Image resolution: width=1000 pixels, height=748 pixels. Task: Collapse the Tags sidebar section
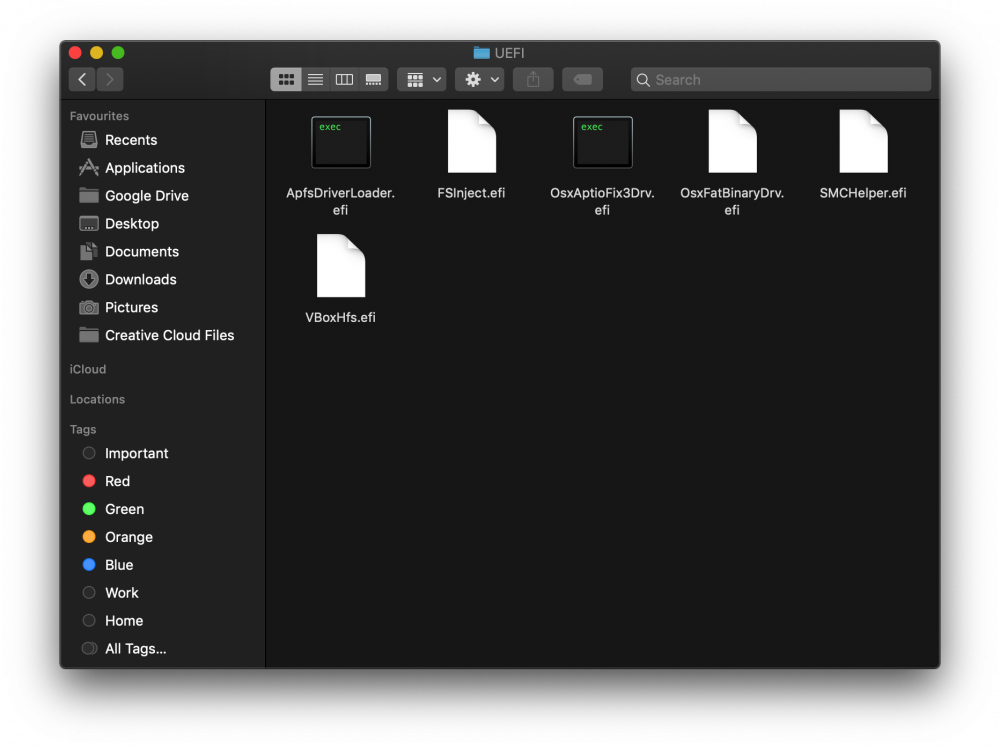click(x=83, y=429)
